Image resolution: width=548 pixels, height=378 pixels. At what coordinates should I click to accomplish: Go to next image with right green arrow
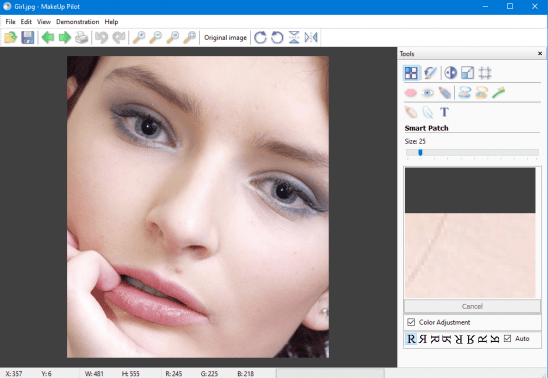pos(65,37)
